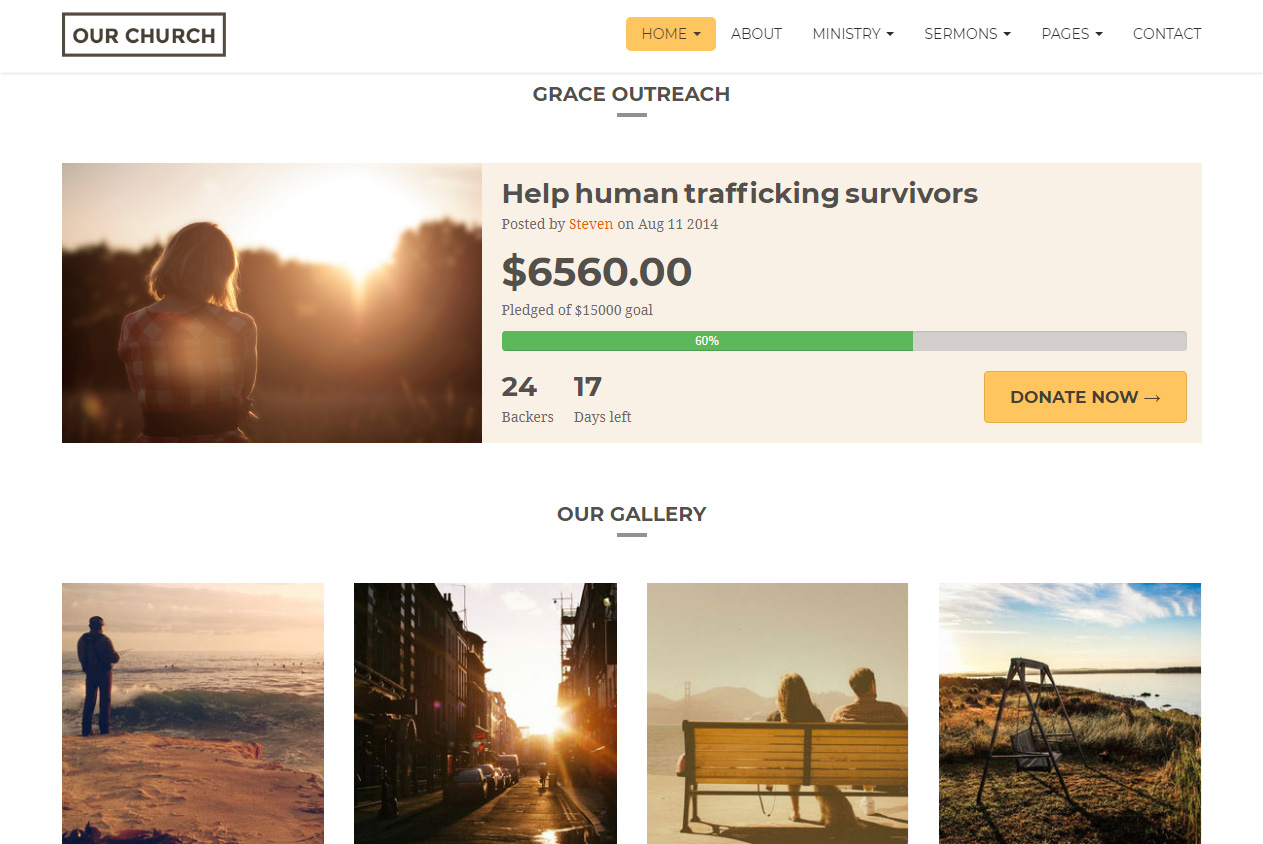The height and width of the screenshot is (844, 1263).
Task: Open the Home dropdown menu
Action: click(670, 34)
